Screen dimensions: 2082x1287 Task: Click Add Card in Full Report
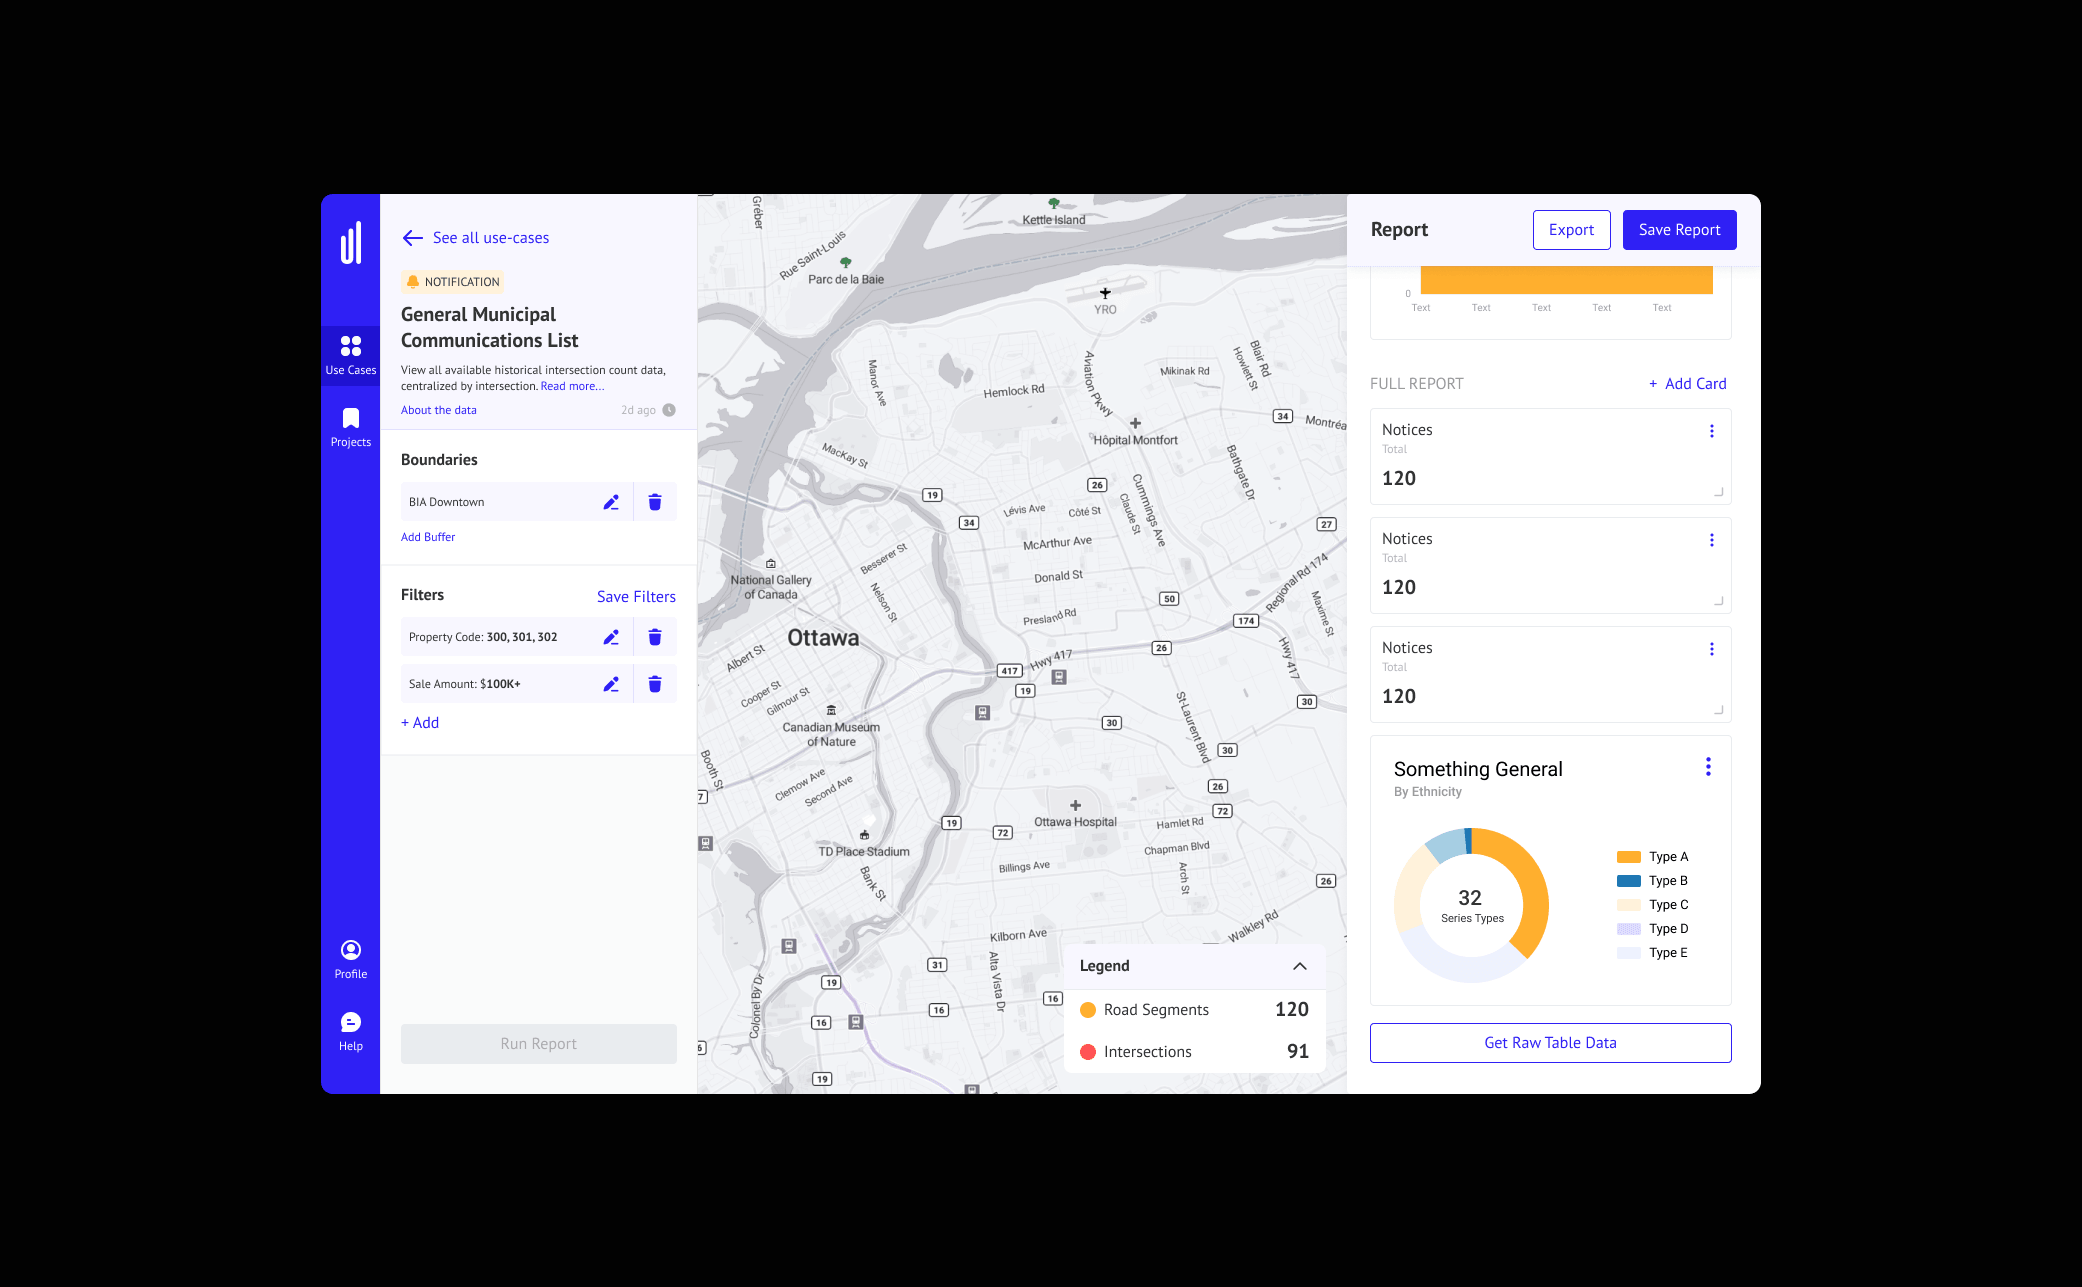click(x=1688, y=384)
